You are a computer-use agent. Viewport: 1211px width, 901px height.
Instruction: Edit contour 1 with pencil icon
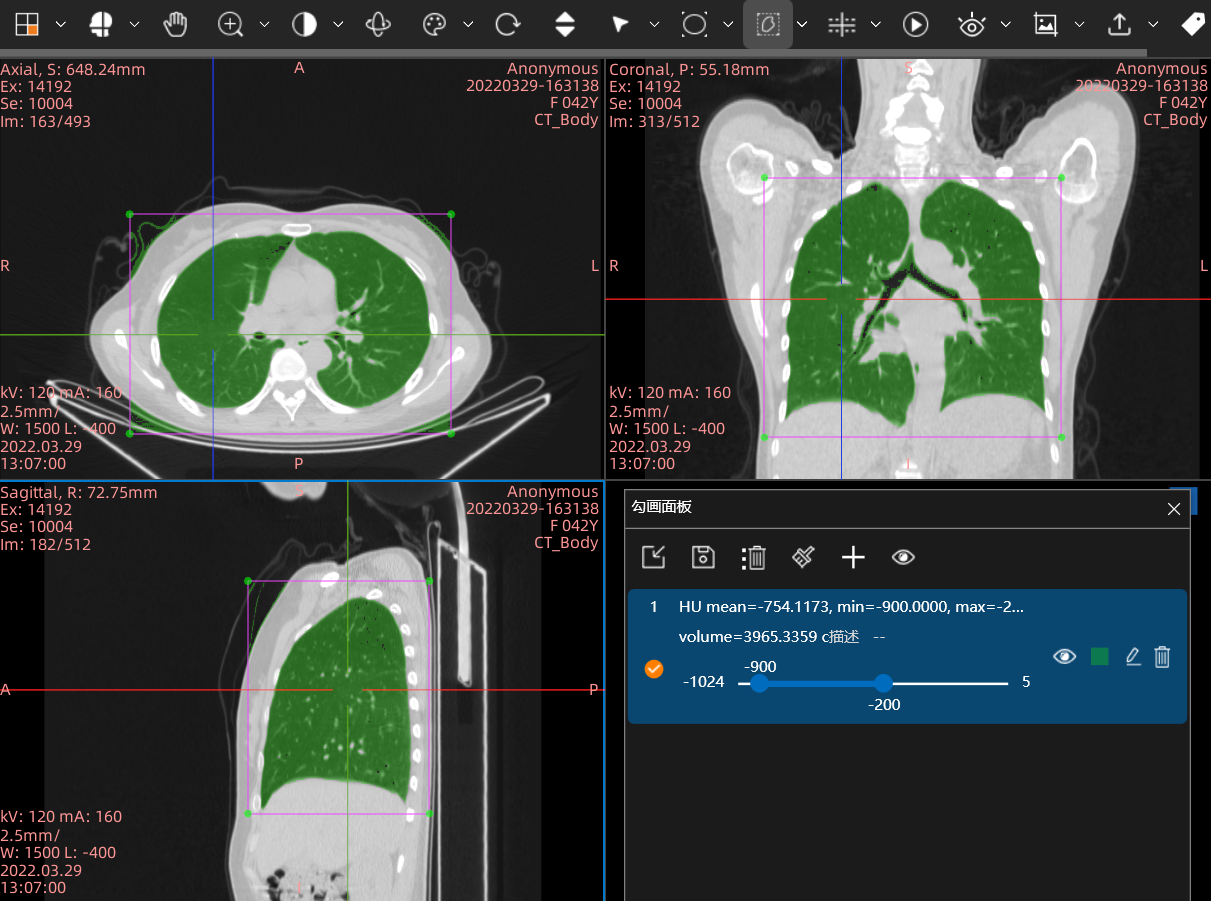[x=1133, y=656]
